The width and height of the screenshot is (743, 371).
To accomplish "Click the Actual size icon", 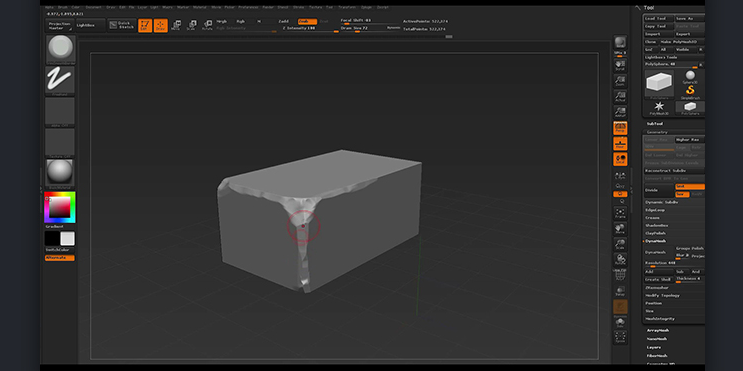I will (620, 97).
